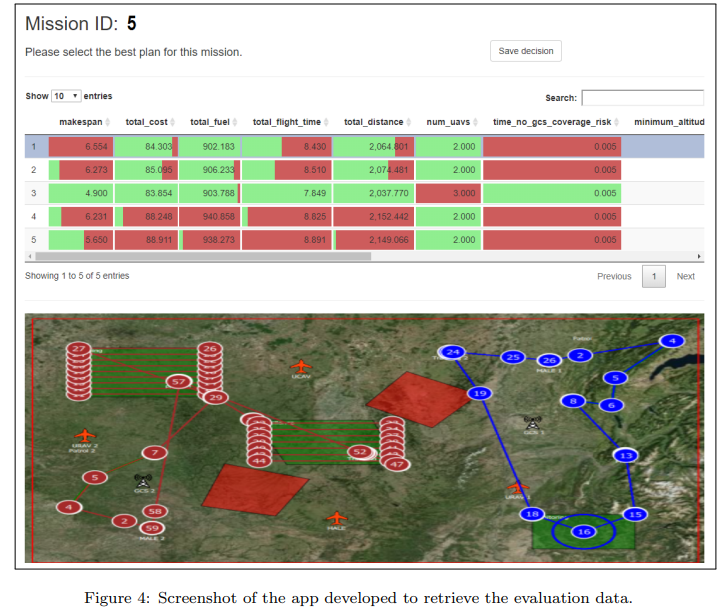Click blue waypoint node 16
This screenshot has height=615, width=726.
point(584,532)
